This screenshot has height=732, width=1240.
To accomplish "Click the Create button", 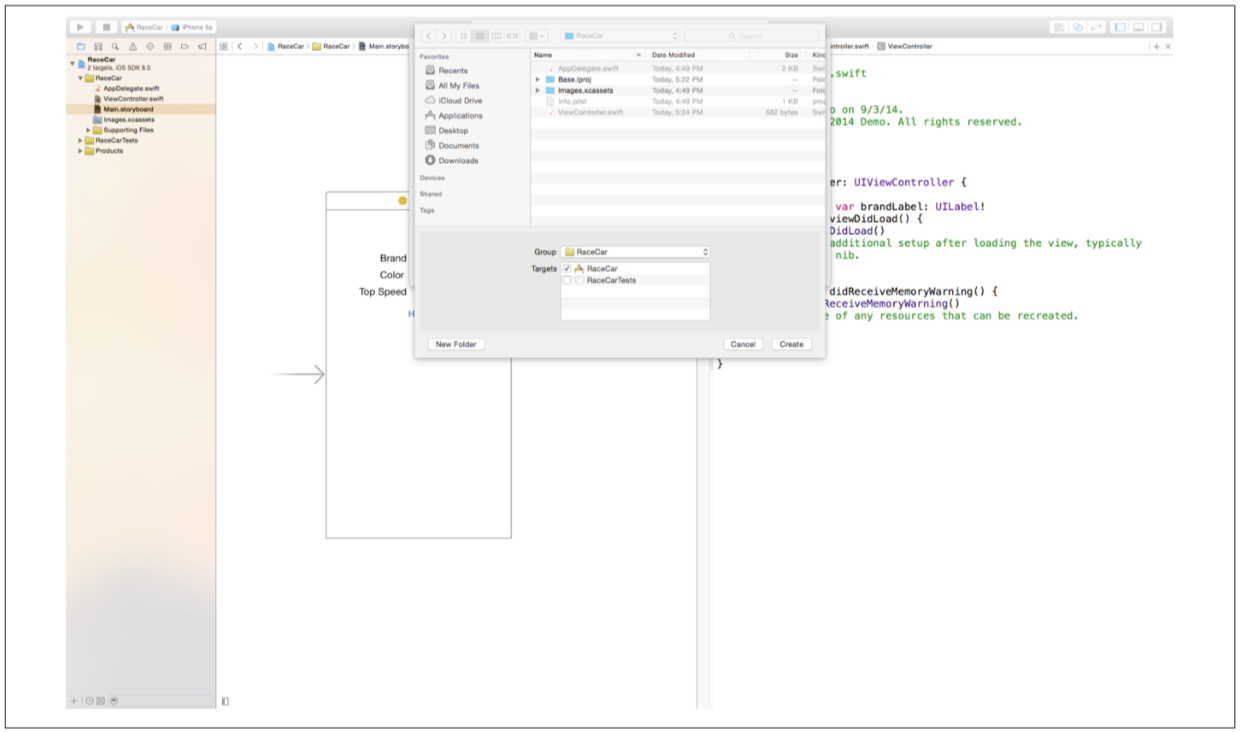I will (791, 344).
